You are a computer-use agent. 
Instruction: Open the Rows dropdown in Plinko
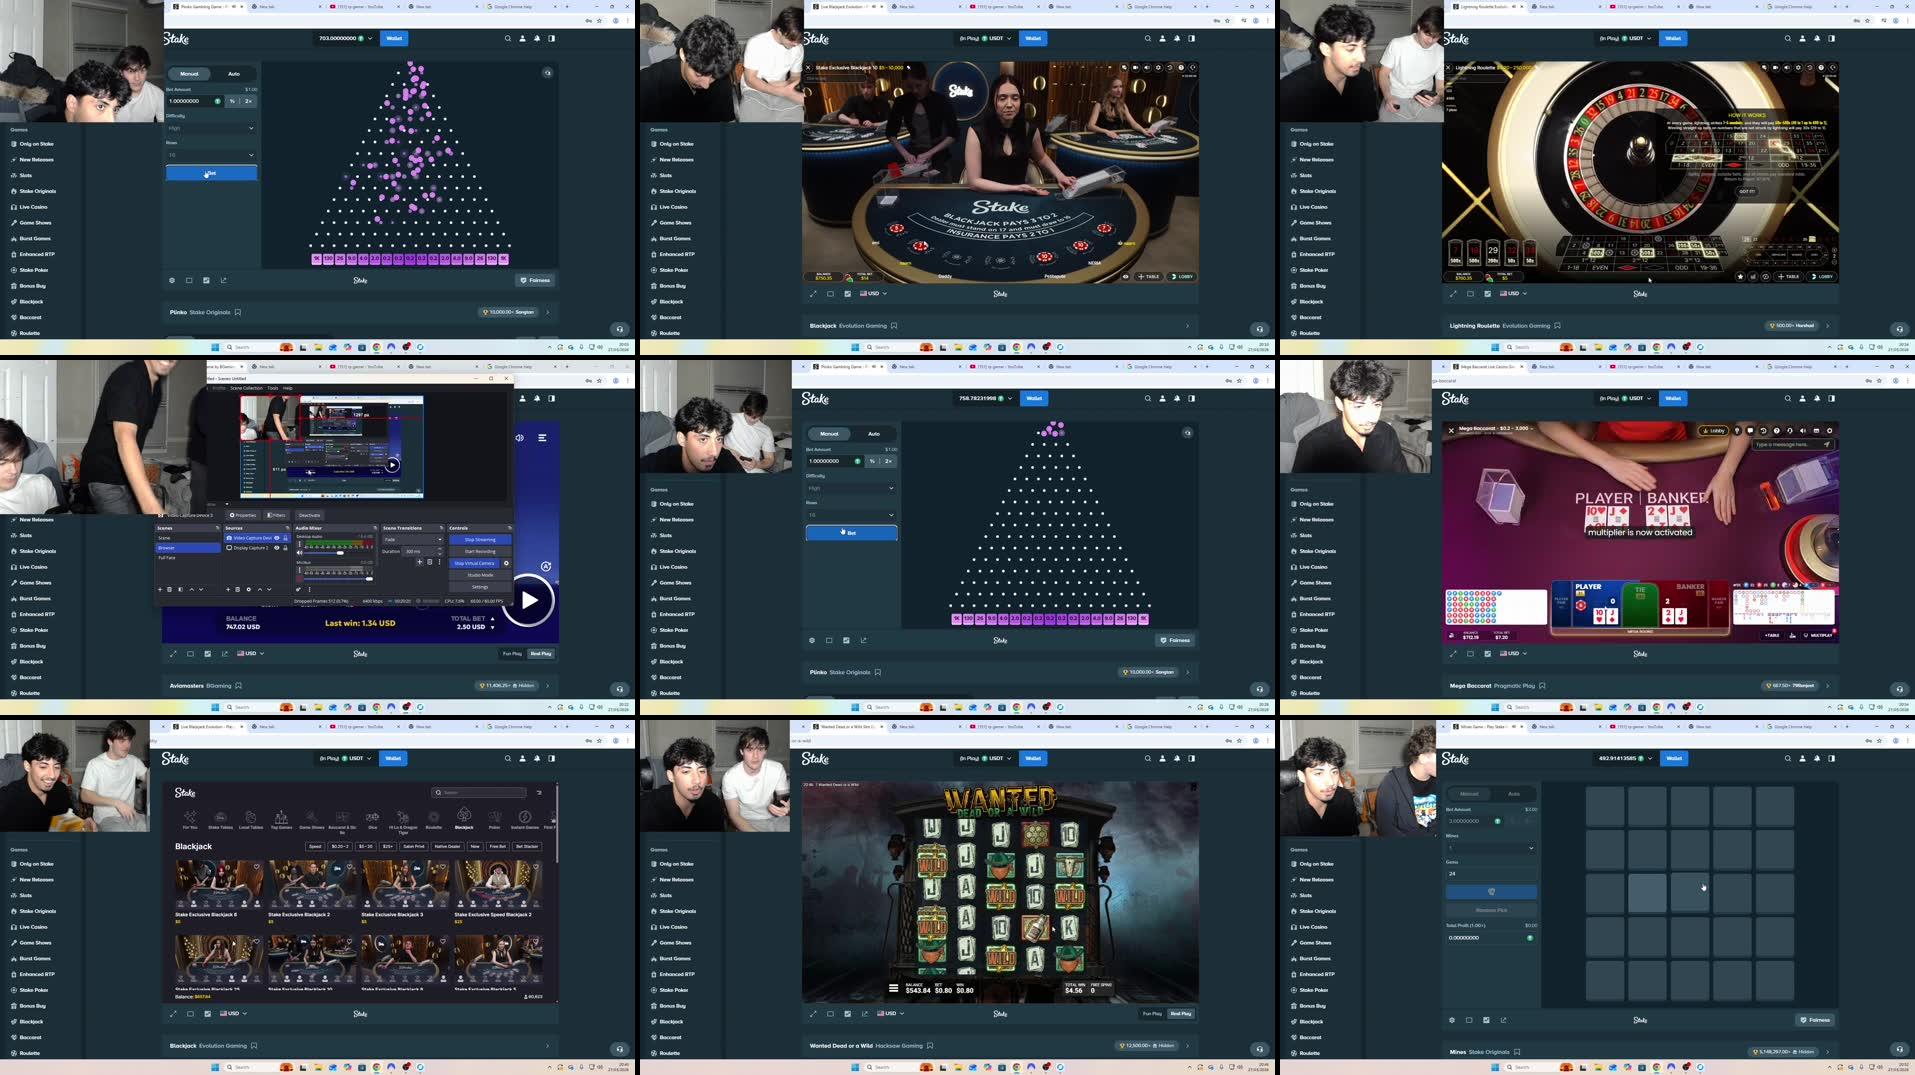210,154
